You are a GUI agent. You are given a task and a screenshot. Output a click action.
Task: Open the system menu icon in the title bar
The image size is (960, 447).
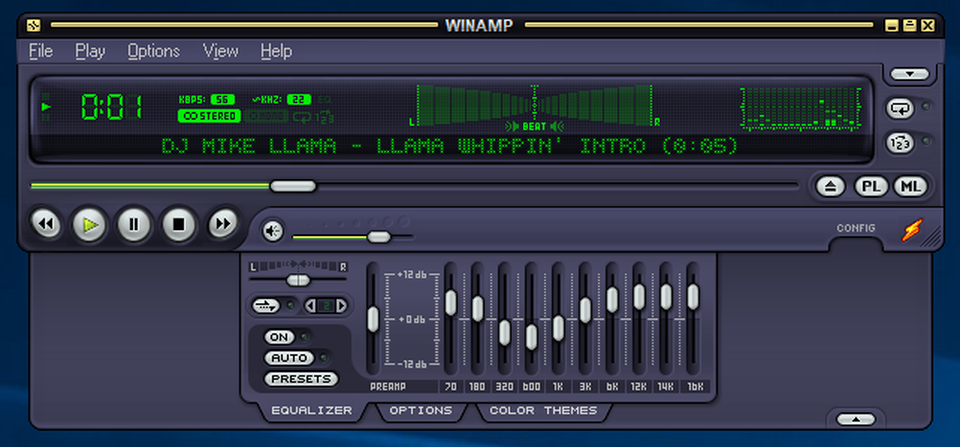coord(34,25)
